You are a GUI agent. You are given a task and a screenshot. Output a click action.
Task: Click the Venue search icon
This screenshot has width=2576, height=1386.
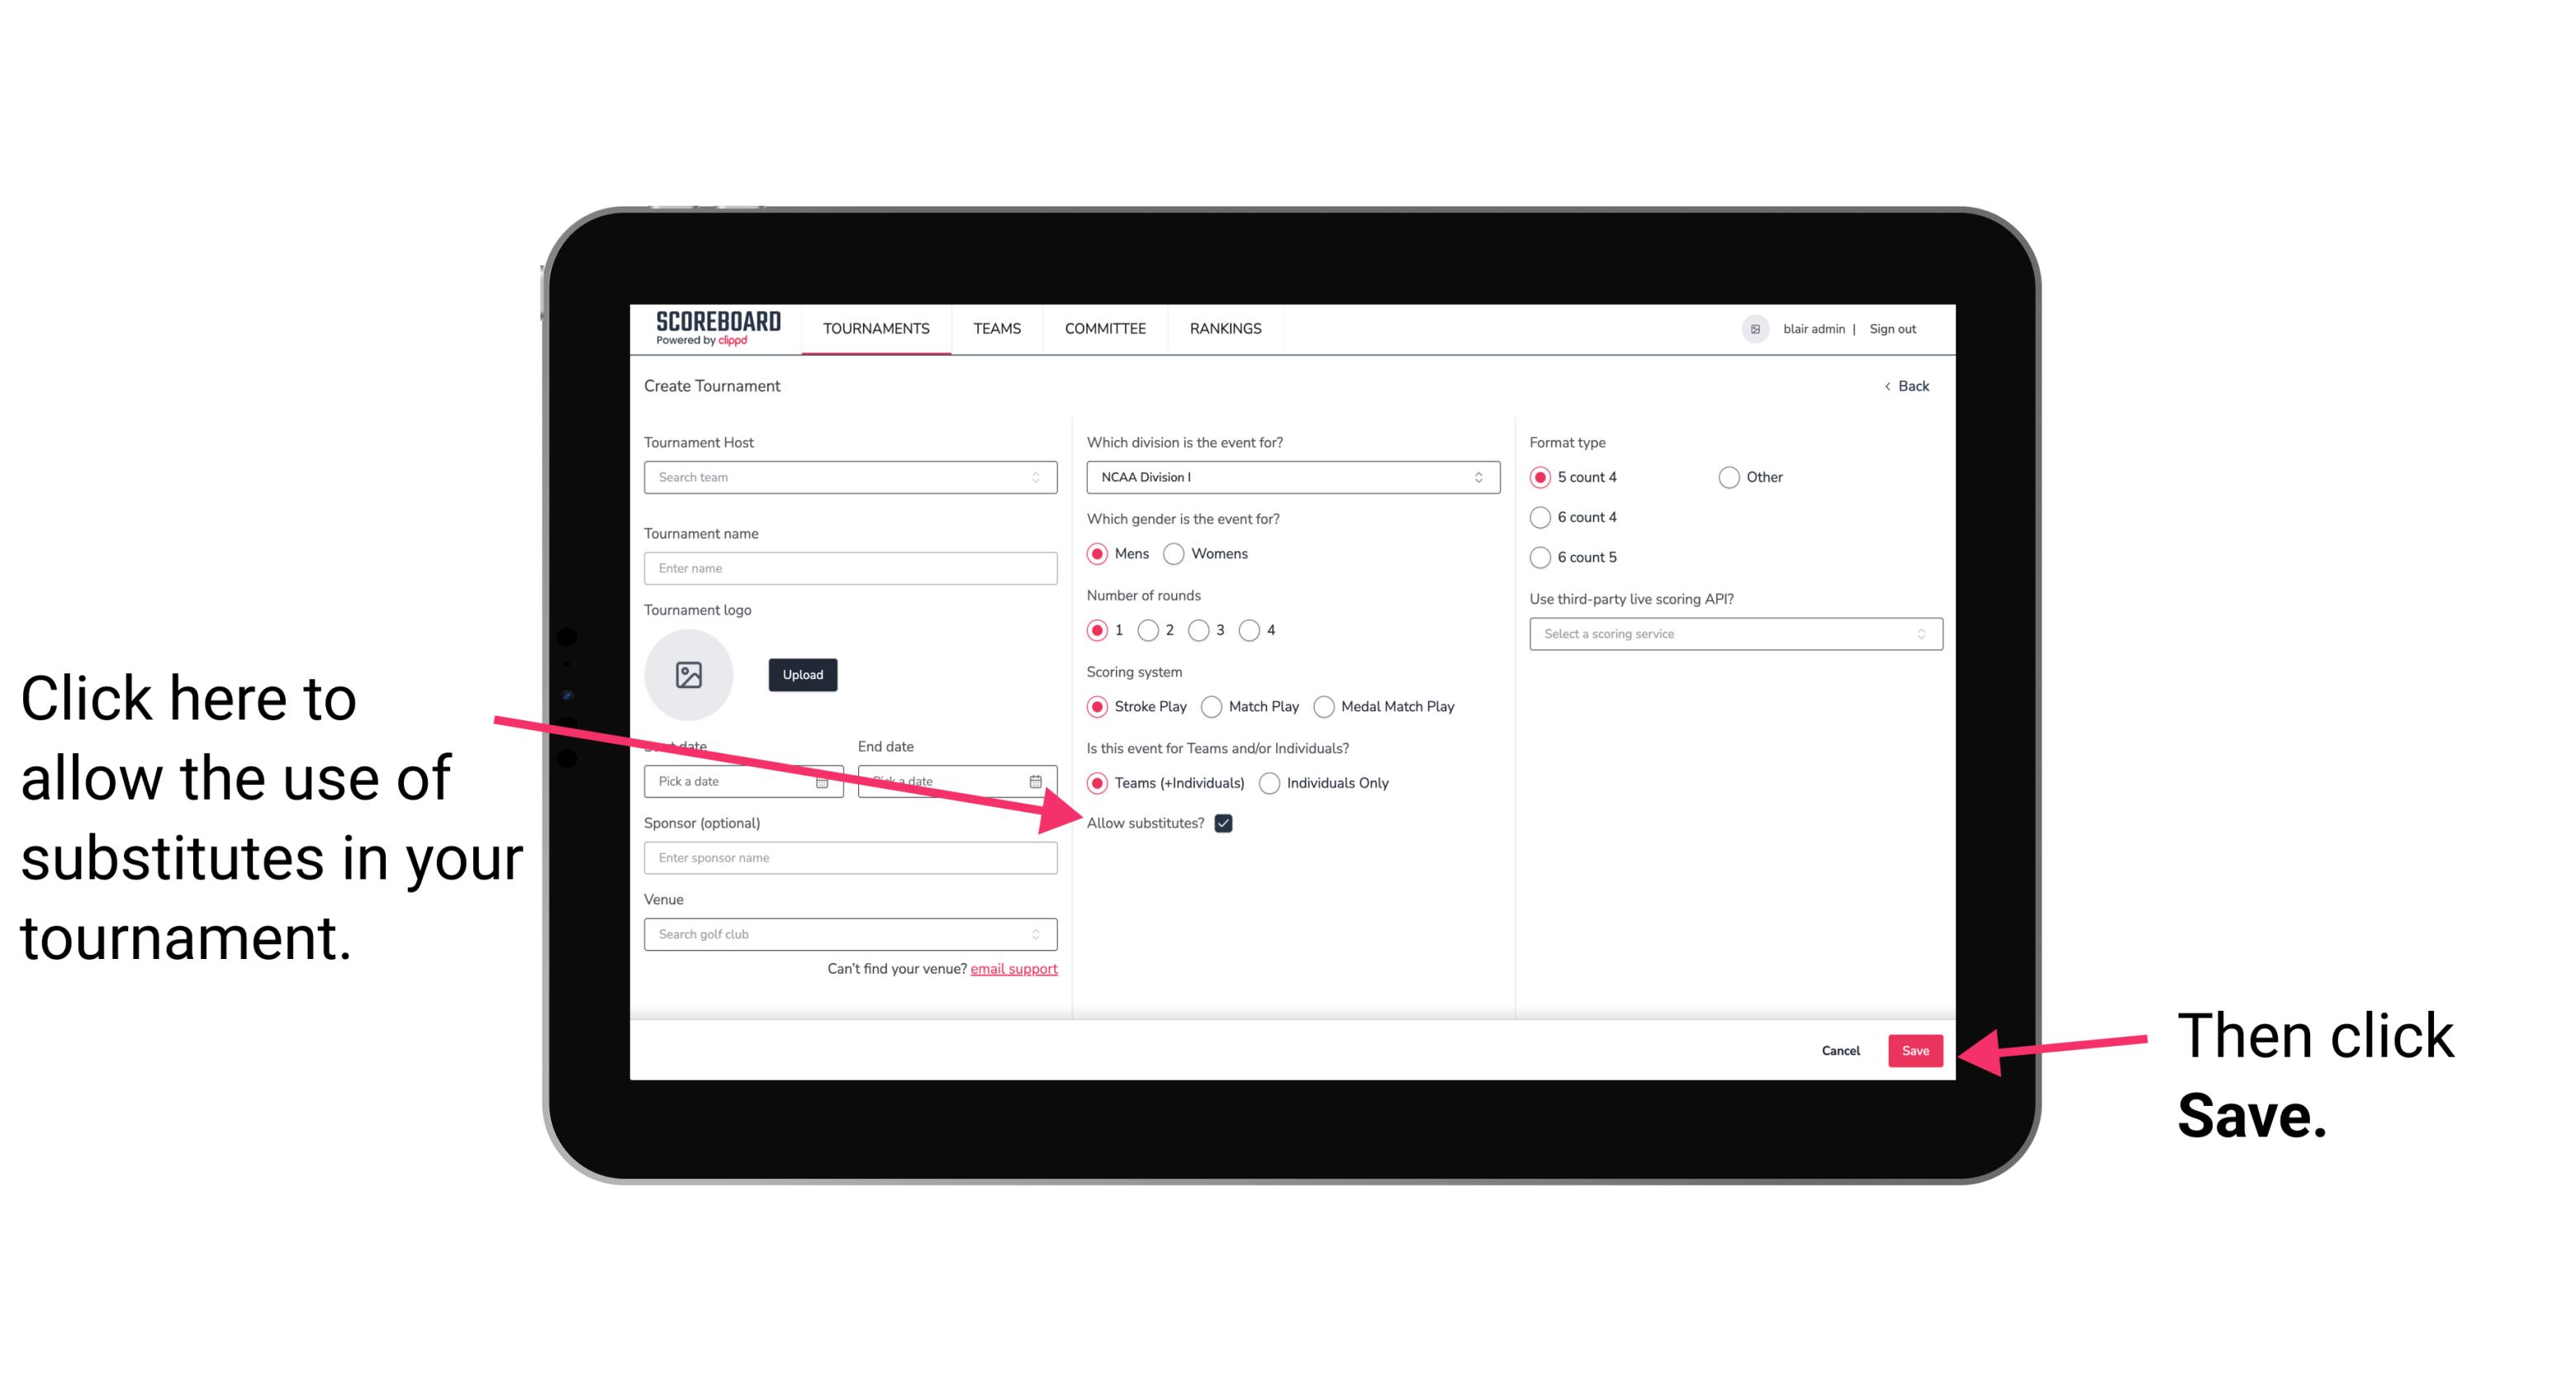(x=1044, y=935)
